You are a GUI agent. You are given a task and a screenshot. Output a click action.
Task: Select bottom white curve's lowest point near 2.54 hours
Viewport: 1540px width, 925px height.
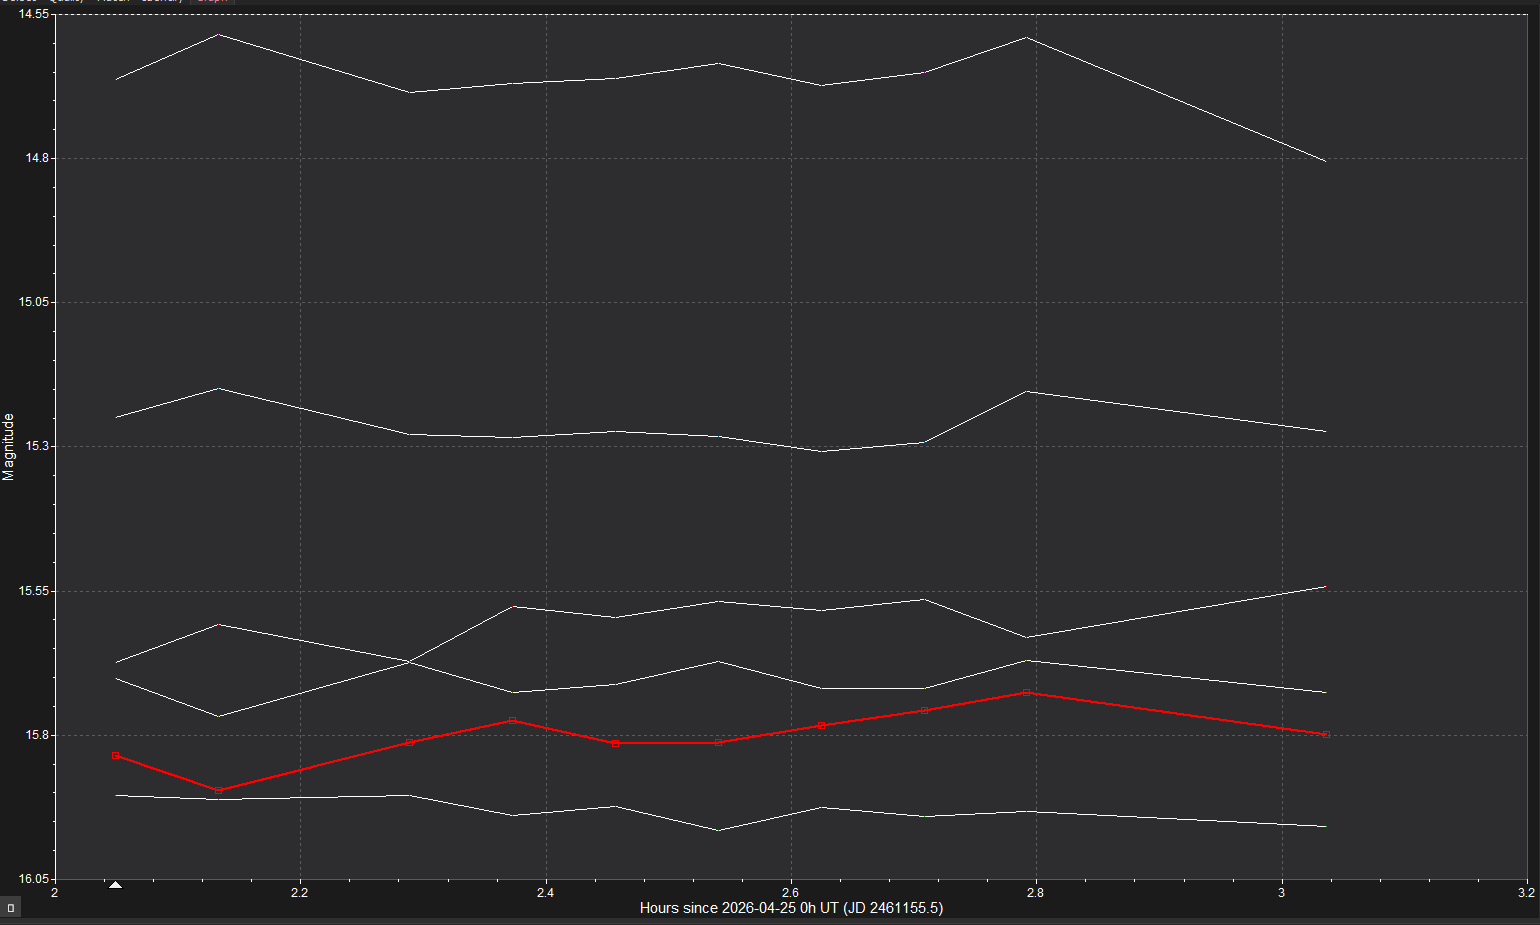718,830
